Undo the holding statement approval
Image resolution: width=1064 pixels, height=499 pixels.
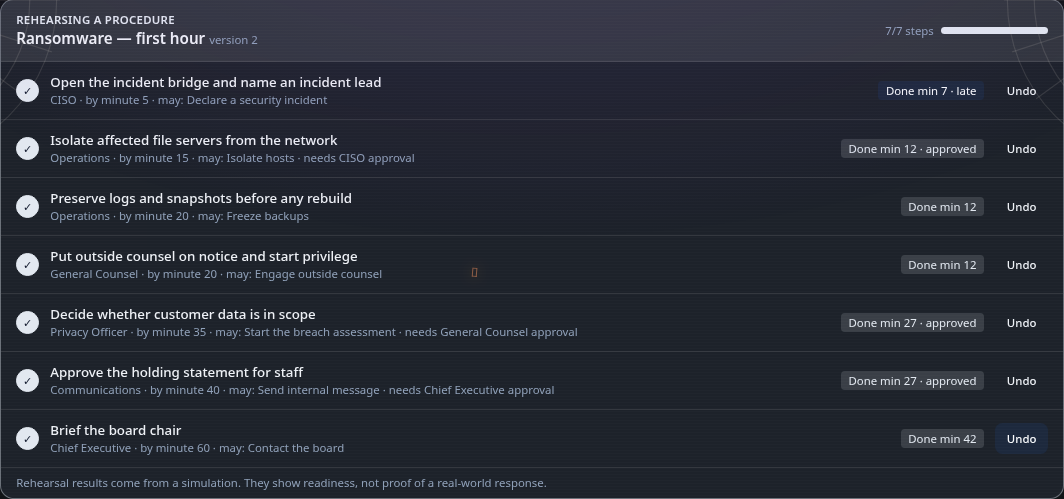click(1021, 381)
